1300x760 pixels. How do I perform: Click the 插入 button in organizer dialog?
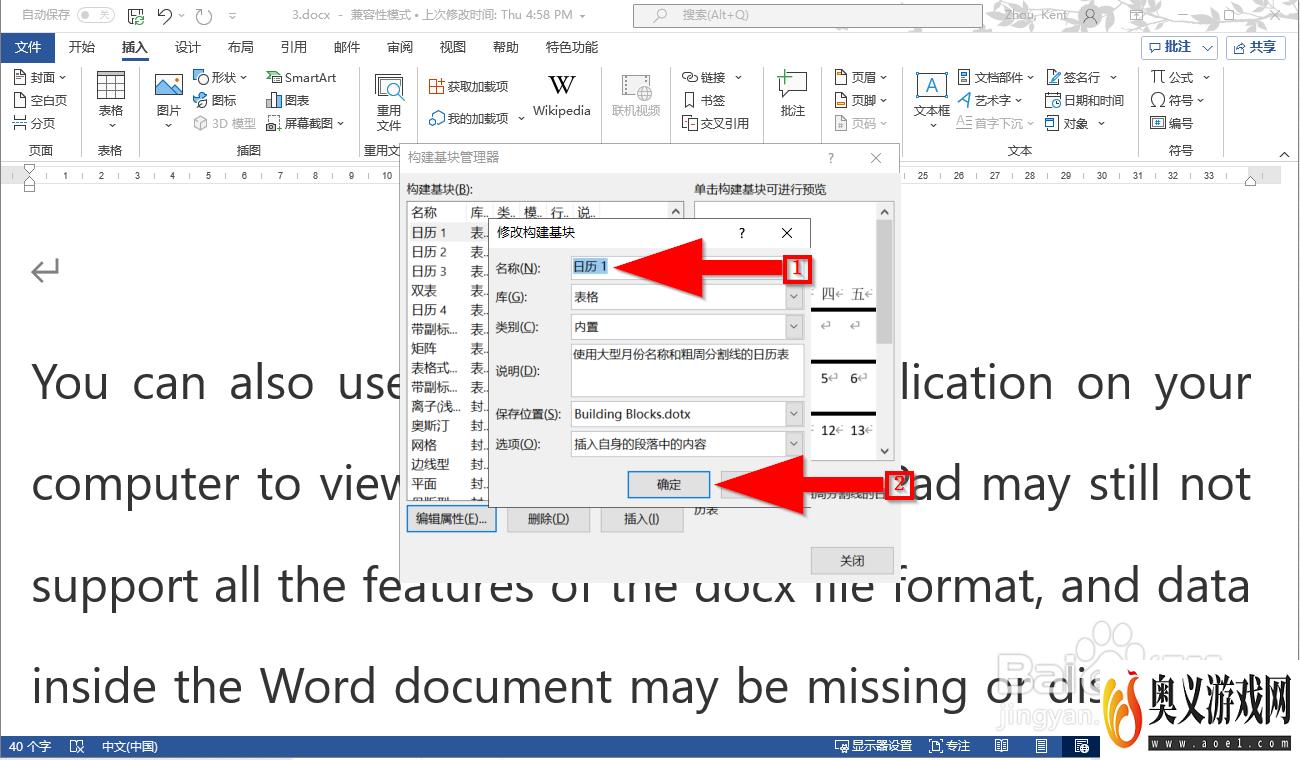(642, 519)
